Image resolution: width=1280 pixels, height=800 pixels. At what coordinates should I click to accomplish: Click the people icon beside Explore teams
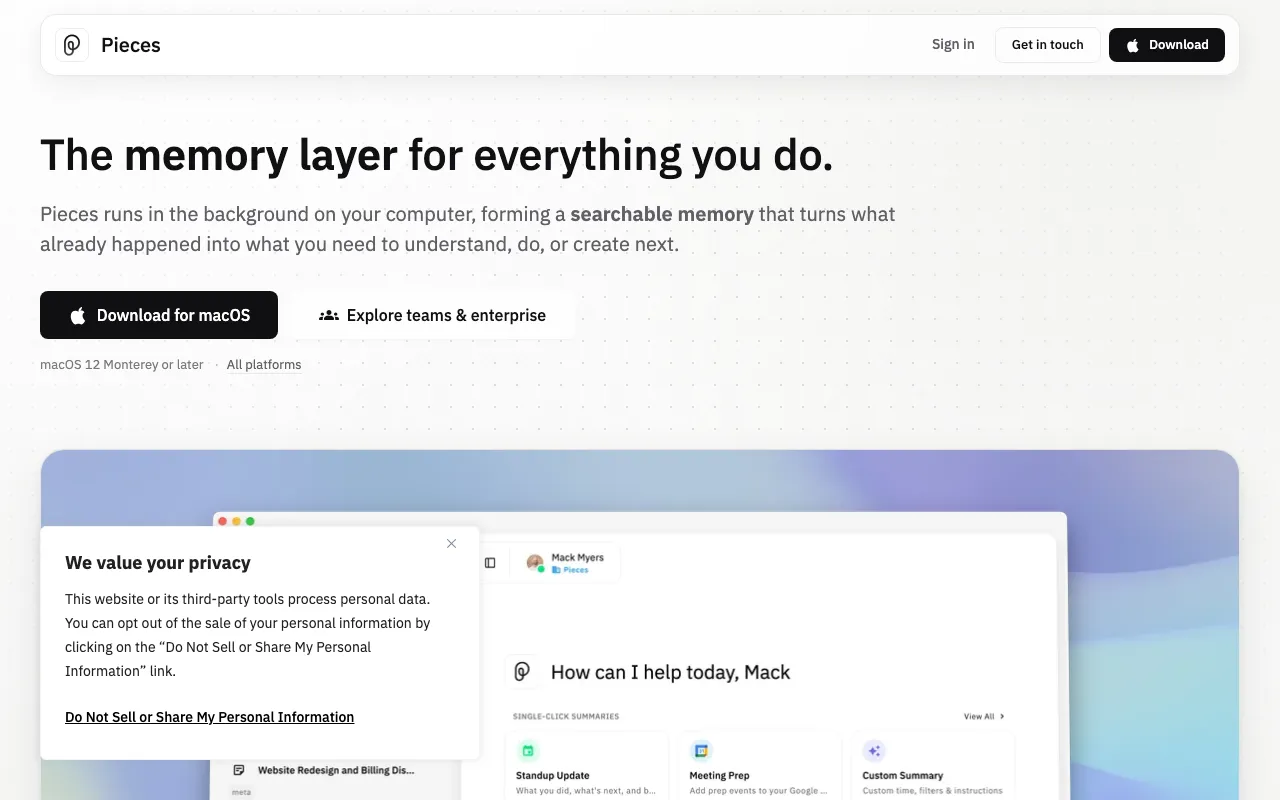pos(328,315)
